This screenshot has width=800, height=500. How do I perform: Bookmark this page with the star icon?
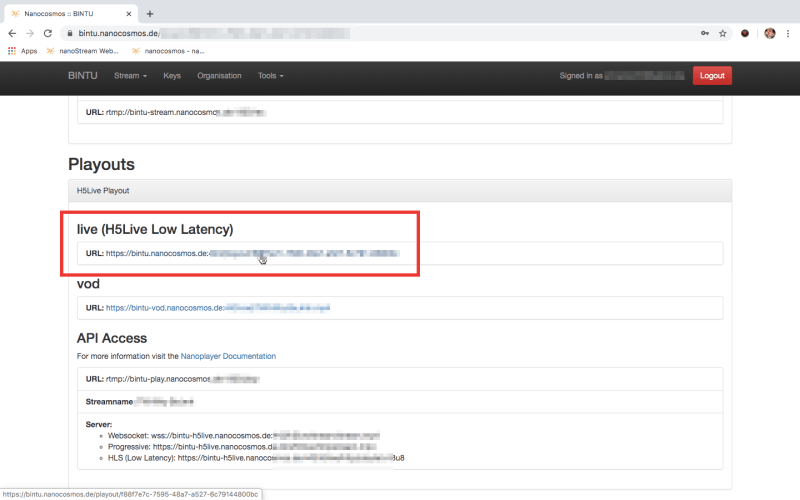click(722, 33)
